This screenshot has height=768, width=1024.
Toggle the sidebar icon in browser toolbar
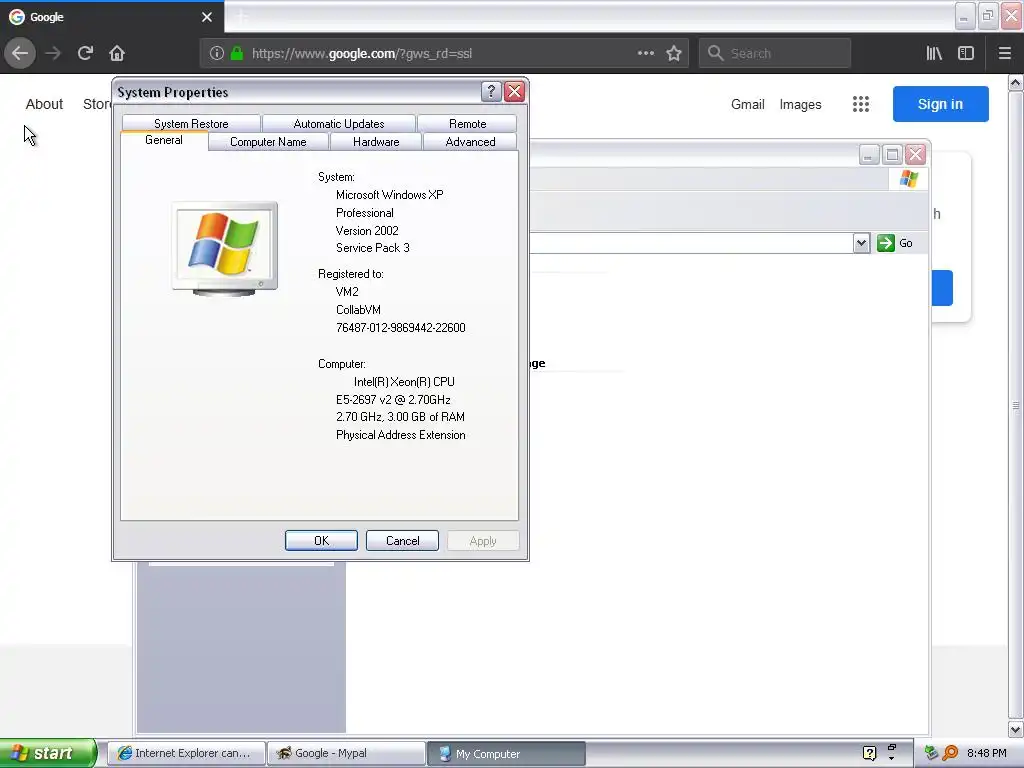tap(966, 53)
